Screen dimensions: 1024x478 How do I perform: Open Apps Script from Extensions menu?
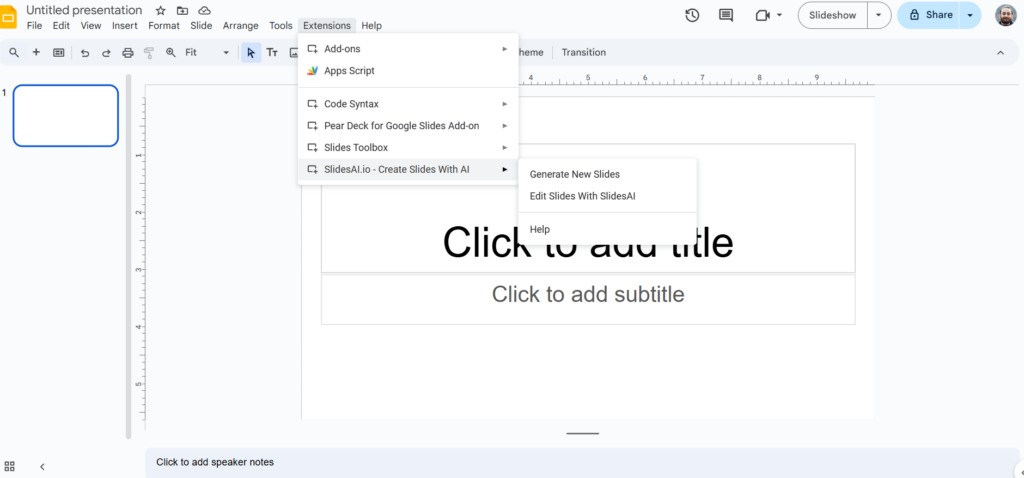pyautogui.click(x=349, y=71)
